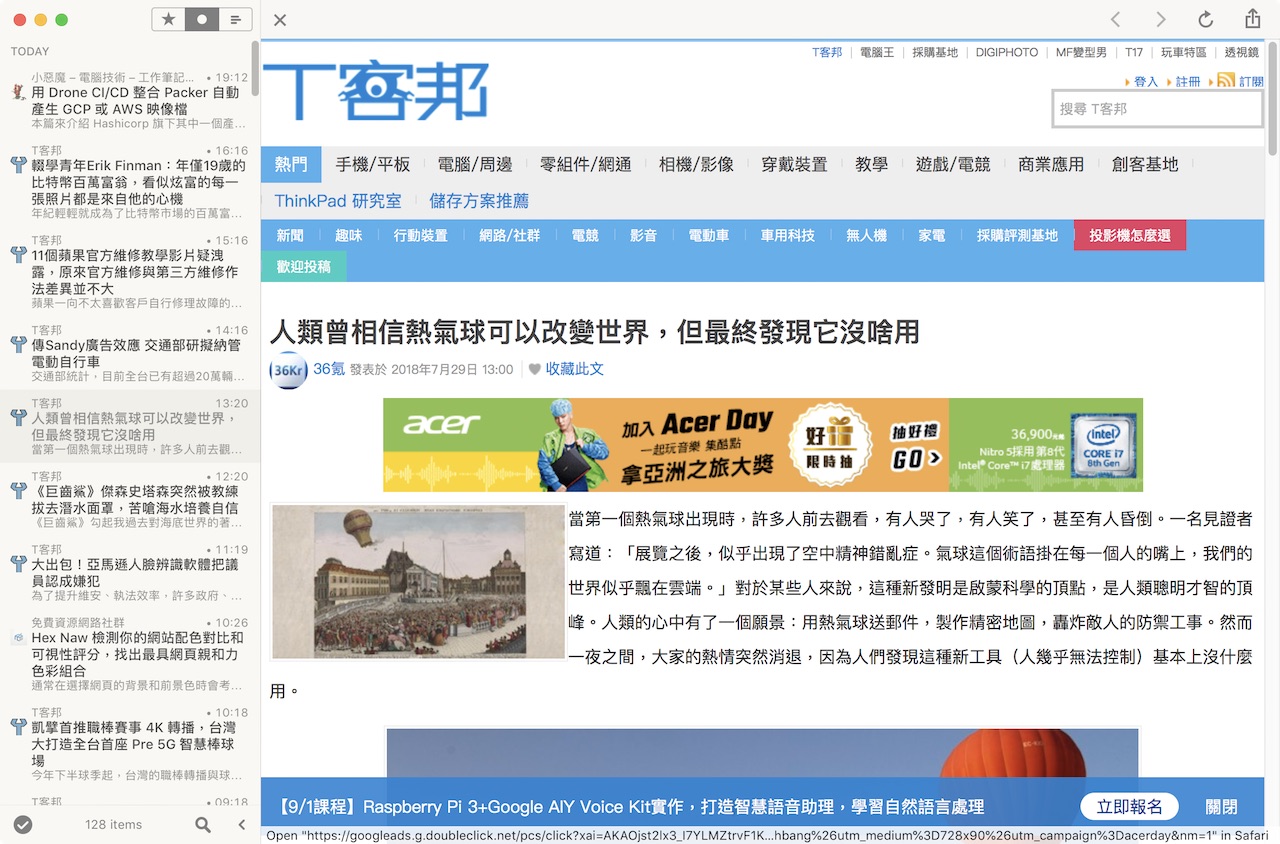
Task: Click the hot air balloon painting thumbnail
Action: tap(418, 582)
